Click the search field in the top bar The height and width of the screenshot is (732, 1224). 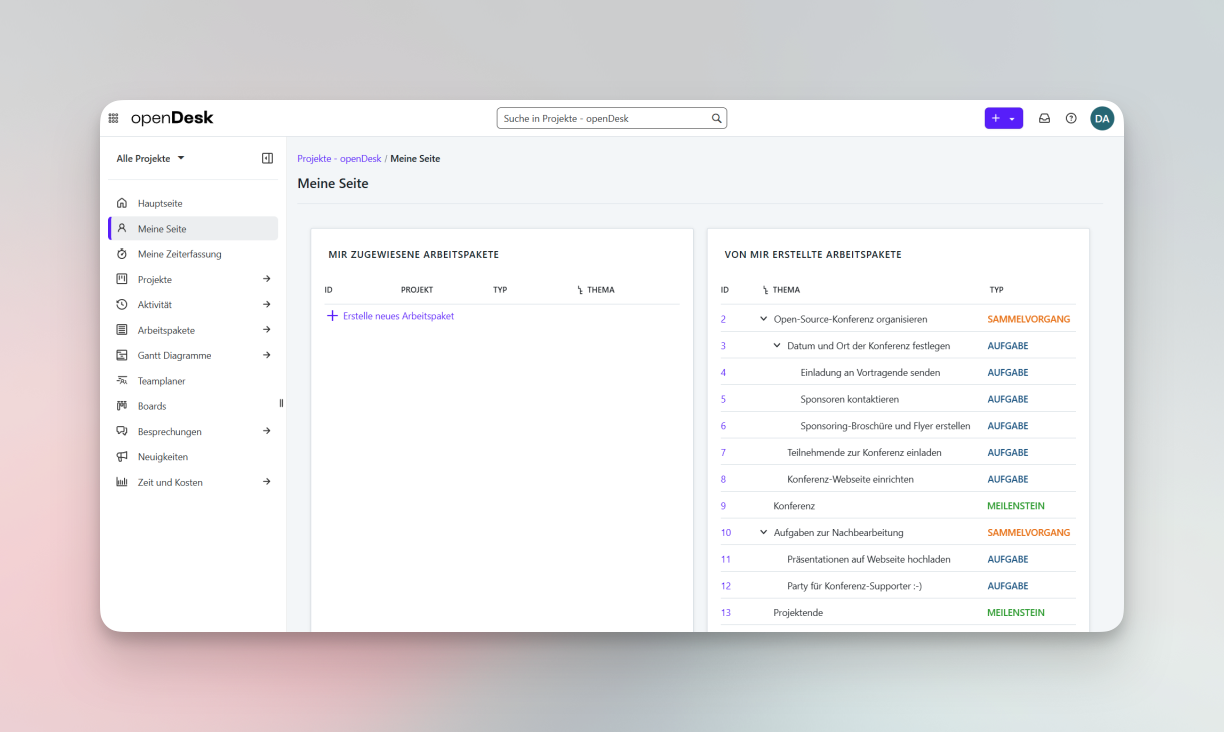pyautogui.click(x=611, y=118)
